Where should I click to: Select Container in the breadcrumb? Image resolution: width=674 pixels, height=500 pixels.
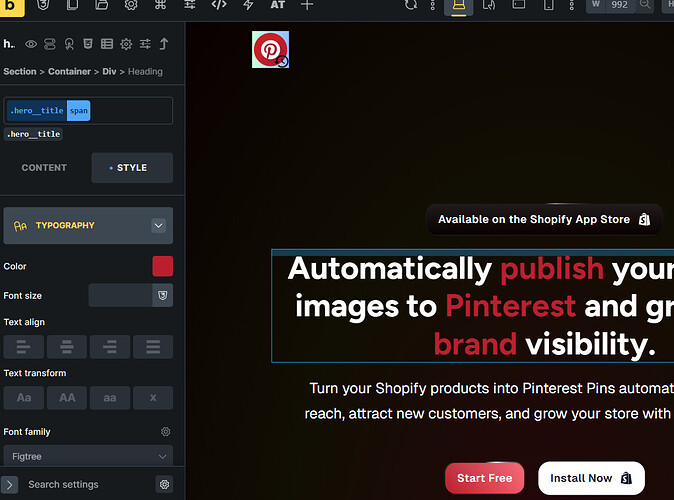[69, 71]
